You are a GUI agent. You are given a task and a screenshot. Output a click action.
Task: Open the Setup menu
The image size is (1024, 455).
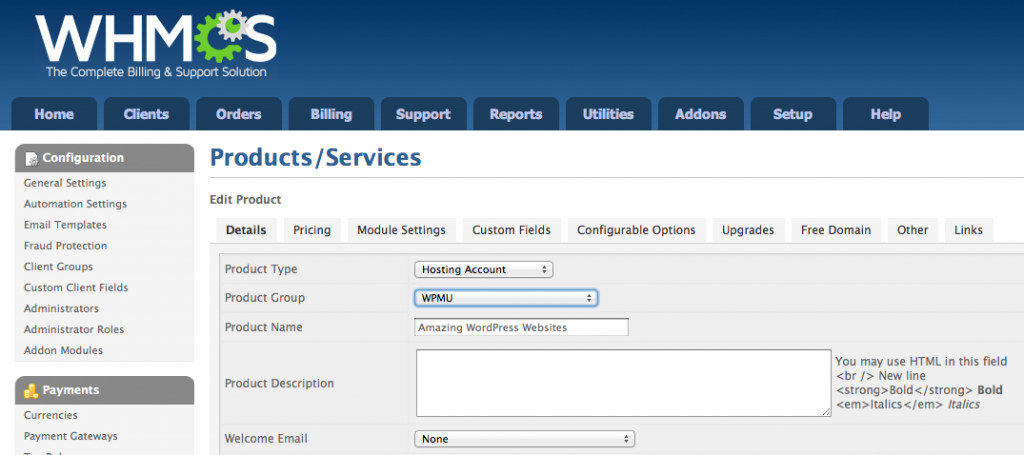[793, 114]
